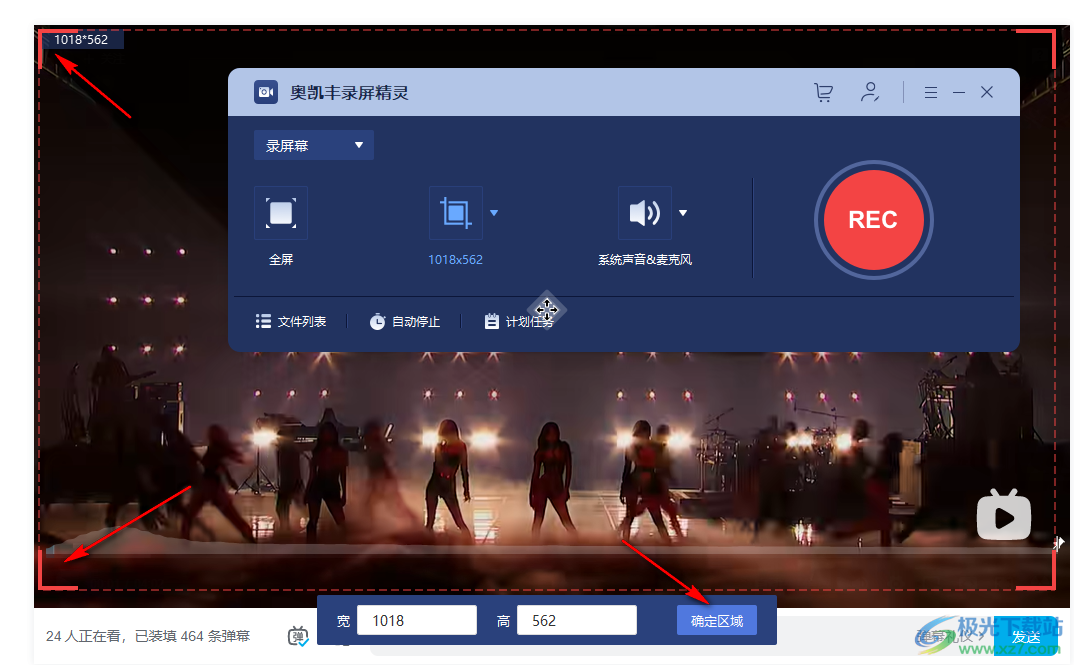Click the TV play logo on video
Viewport: 1074px width, 665px height.
tap(1003, 514)
